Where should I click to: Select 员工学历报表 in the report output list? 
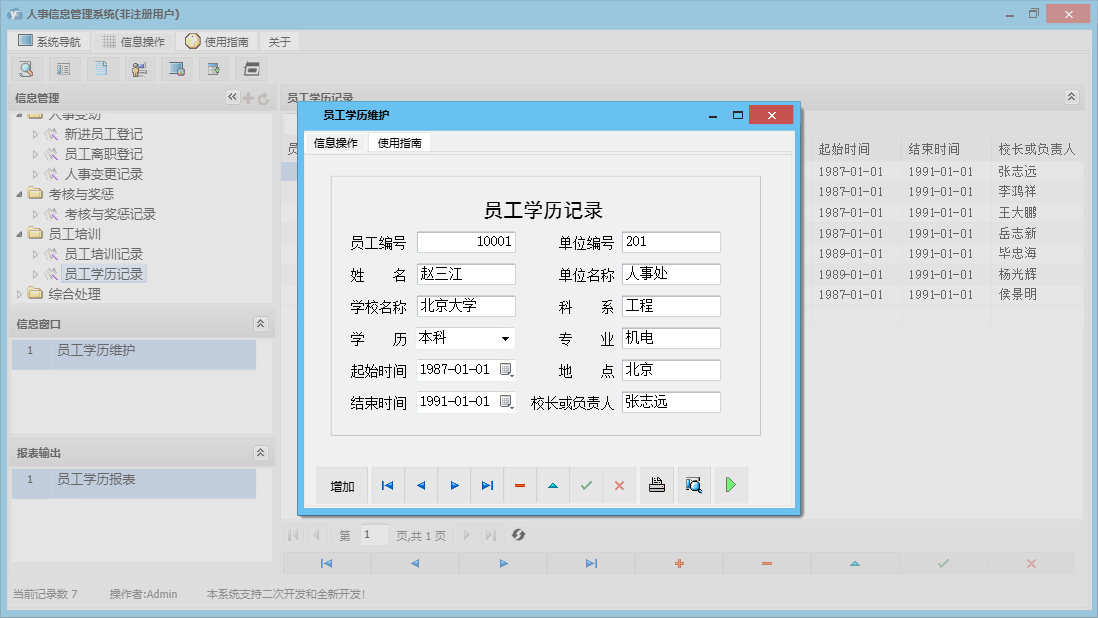pyautogui.click(x=96, y=480)
